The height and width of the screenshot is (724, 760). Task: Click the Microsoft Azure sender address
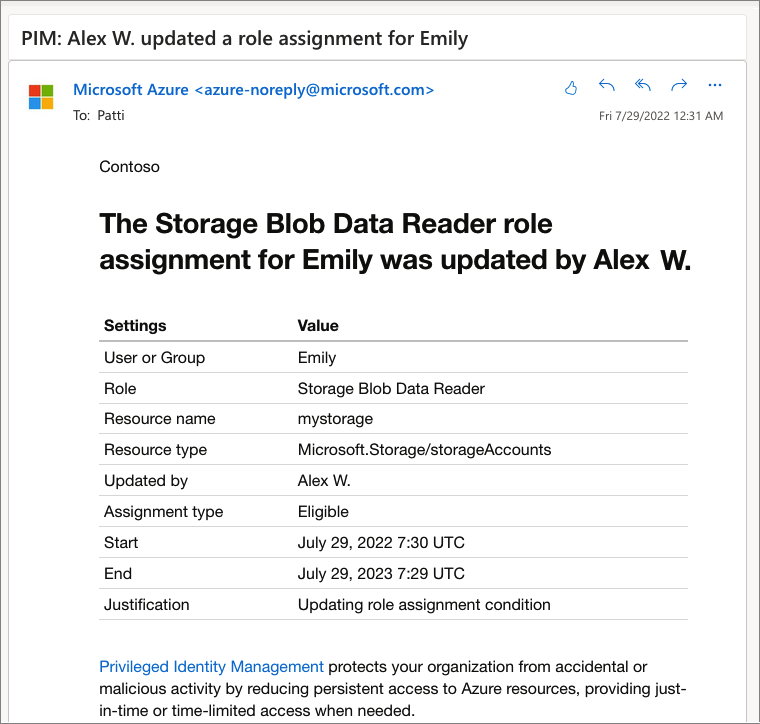click(x=253, y=90)
